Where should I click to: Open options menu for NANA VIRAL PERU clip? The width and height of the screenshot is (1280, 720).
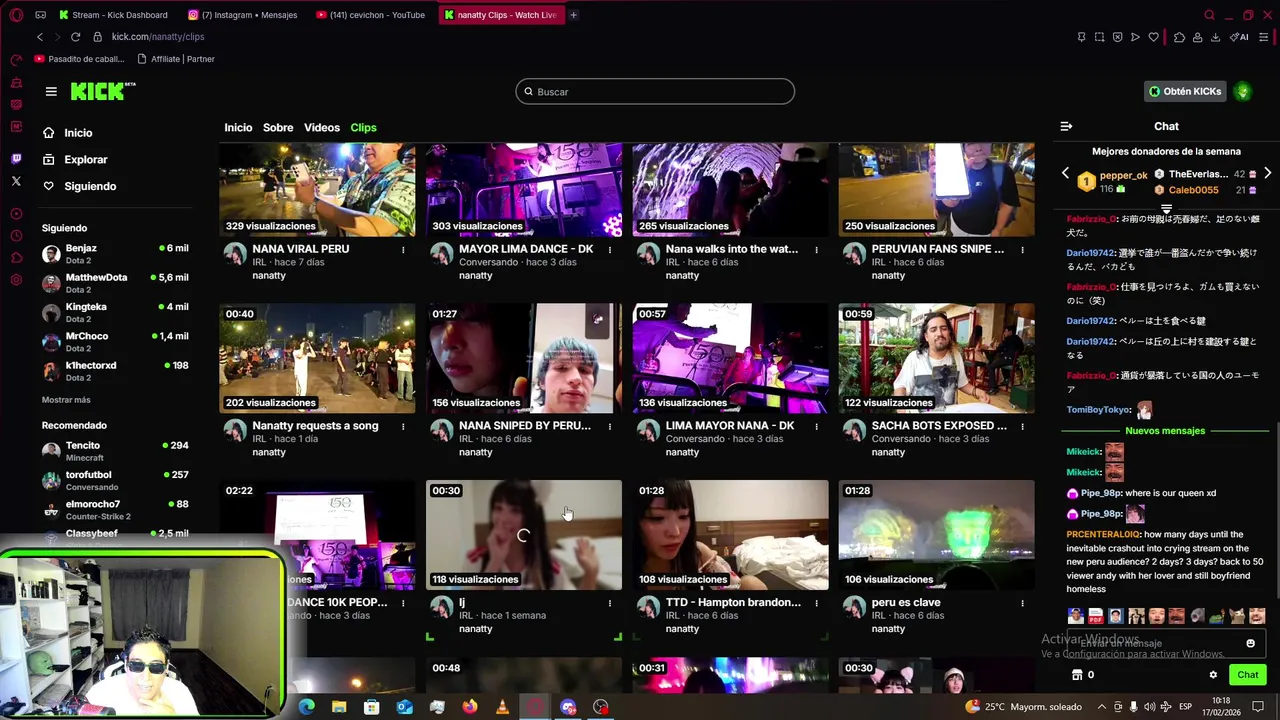[x=403, y=249]
